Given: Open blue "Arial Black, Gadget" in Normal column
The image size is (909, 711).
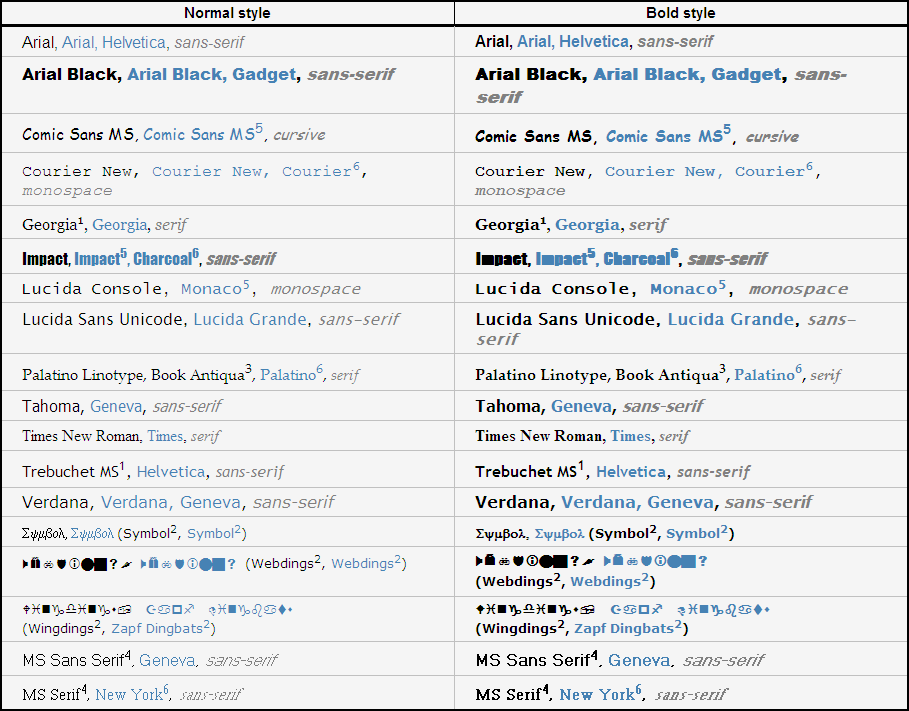Looking at the screenshot, I should (x=211, y=74).
